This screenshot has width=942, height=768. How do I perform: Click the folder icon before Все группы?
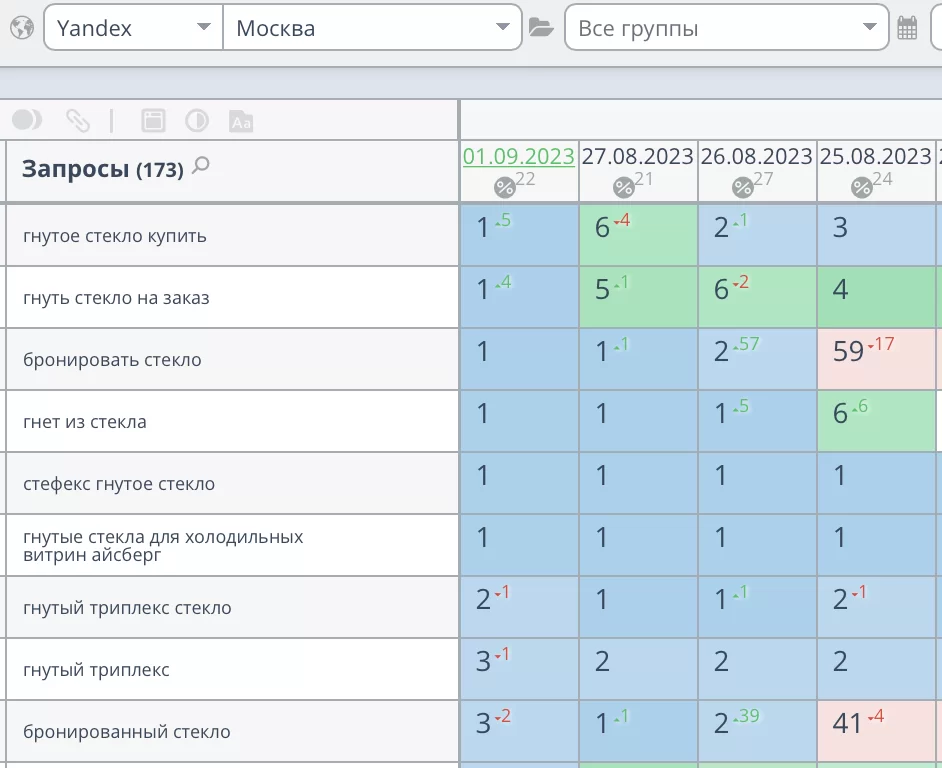(x=541, y=28)
